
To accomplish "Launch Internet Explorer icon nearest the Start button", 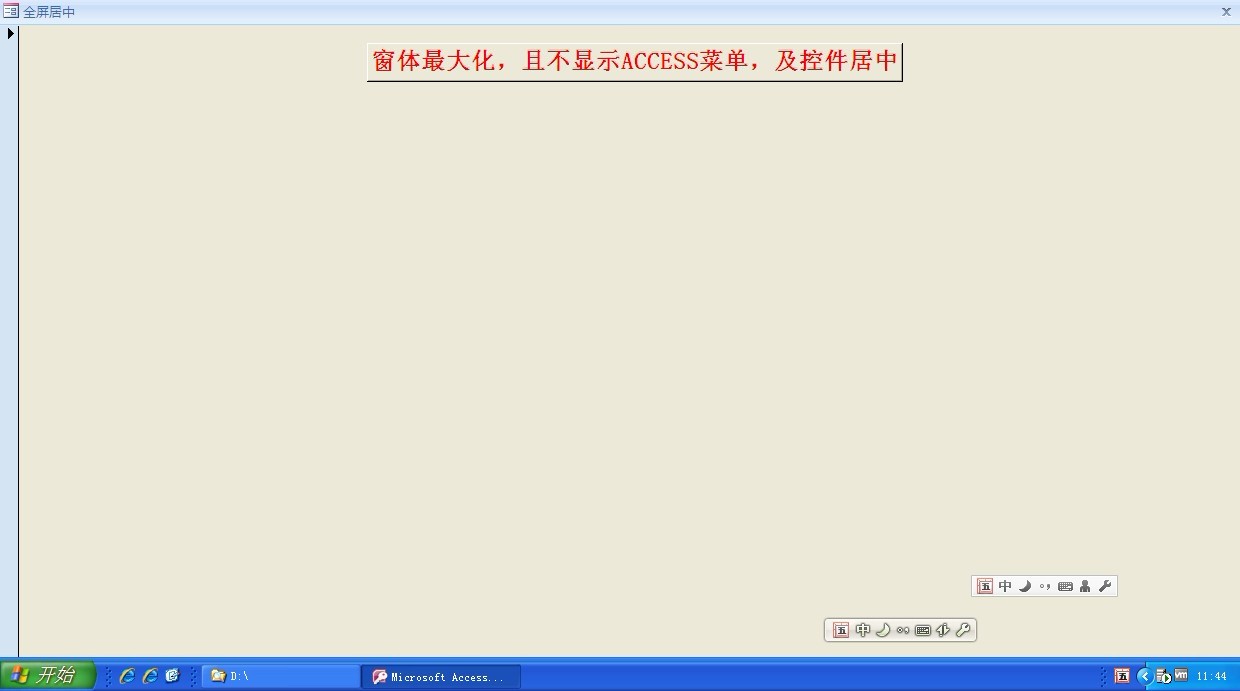I will click(127, 676).
